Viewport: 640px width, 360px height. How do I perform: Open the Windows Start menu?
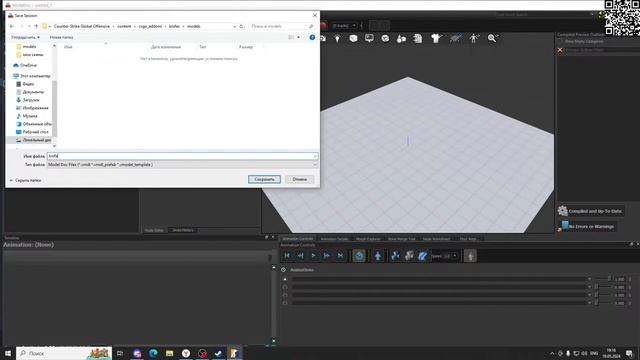[x=8, y=353]
